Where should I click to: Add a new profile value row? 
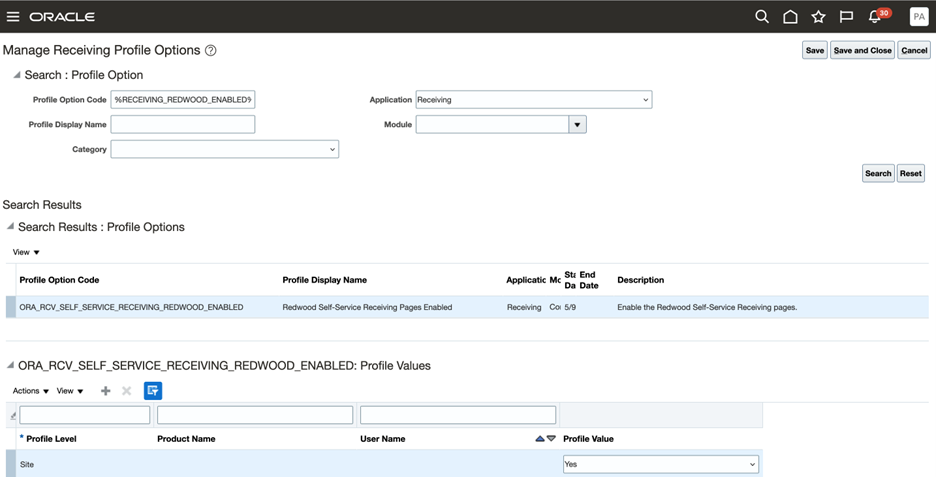tap(106, 391)
